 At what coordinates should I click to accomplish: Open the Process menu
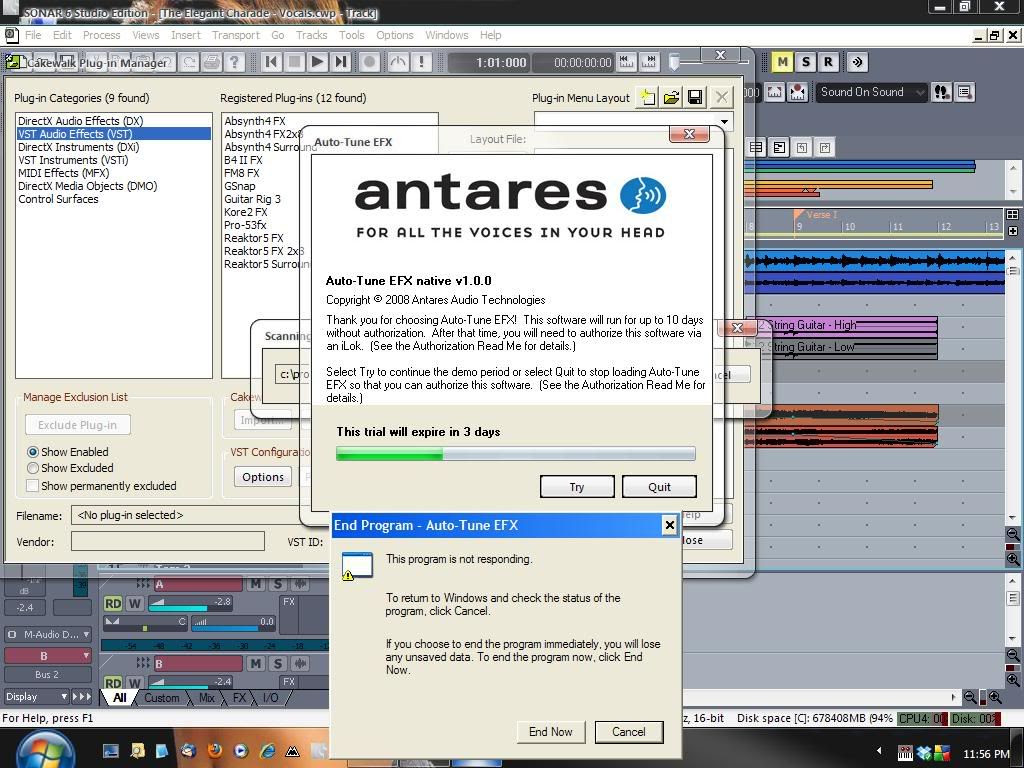[101, 35]
